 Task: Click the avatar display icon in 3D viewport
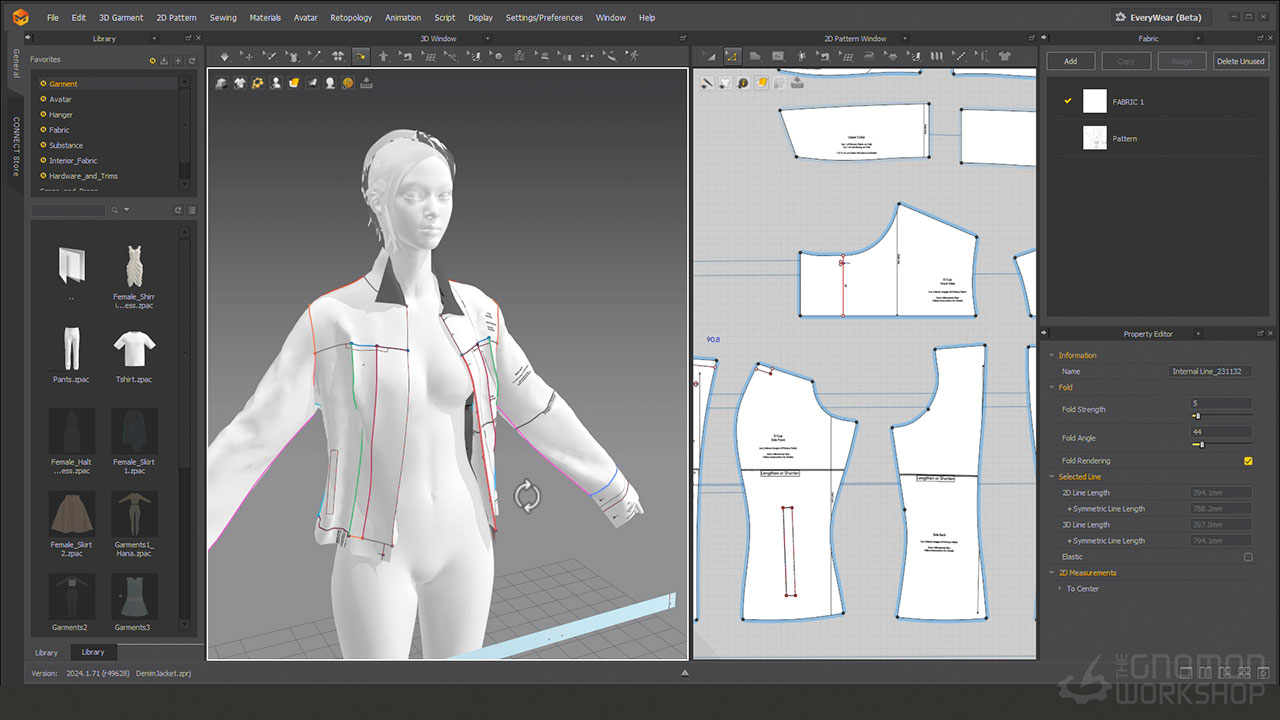[x=275, y=83]
